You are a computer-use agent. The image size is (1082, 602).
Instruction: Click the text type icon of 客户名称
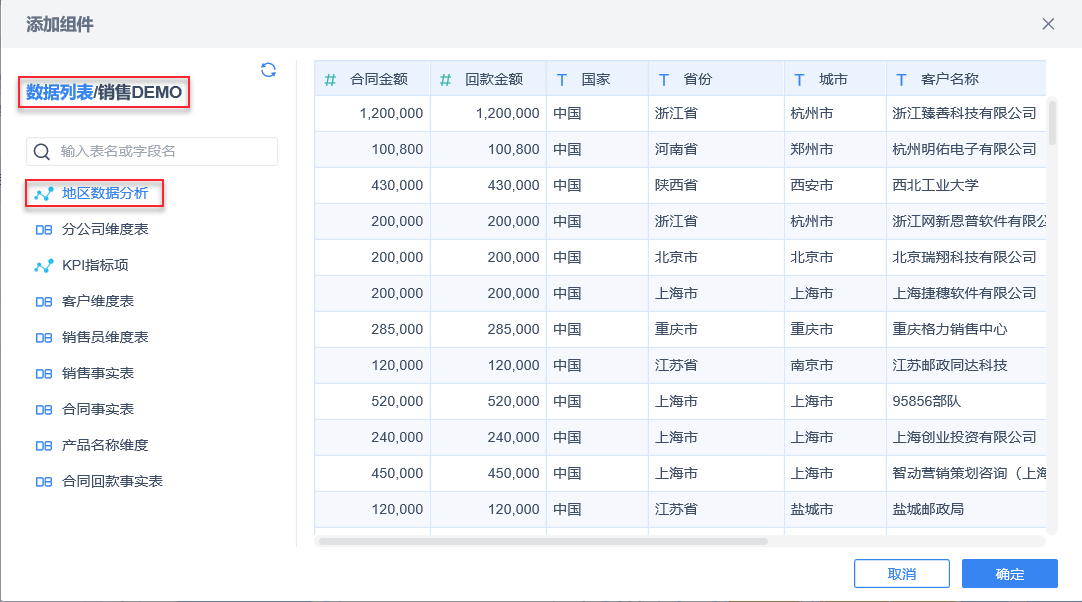coord(902,79)
